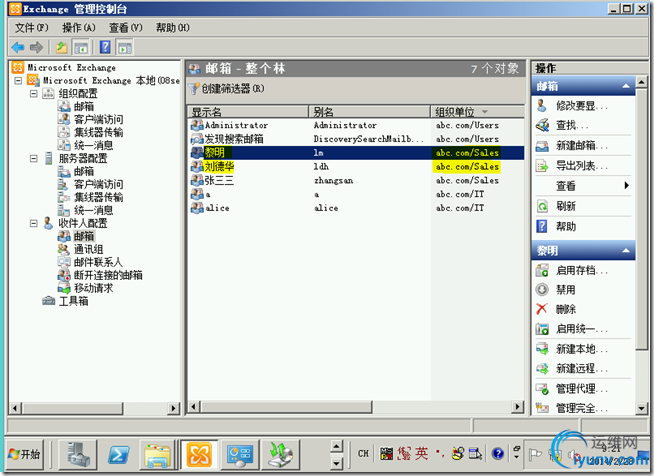Image resolution: width=654 pixels, height=476 pixels.
Task: Collapse the 服务器配置 expander
Action: (x=33, y=159)
